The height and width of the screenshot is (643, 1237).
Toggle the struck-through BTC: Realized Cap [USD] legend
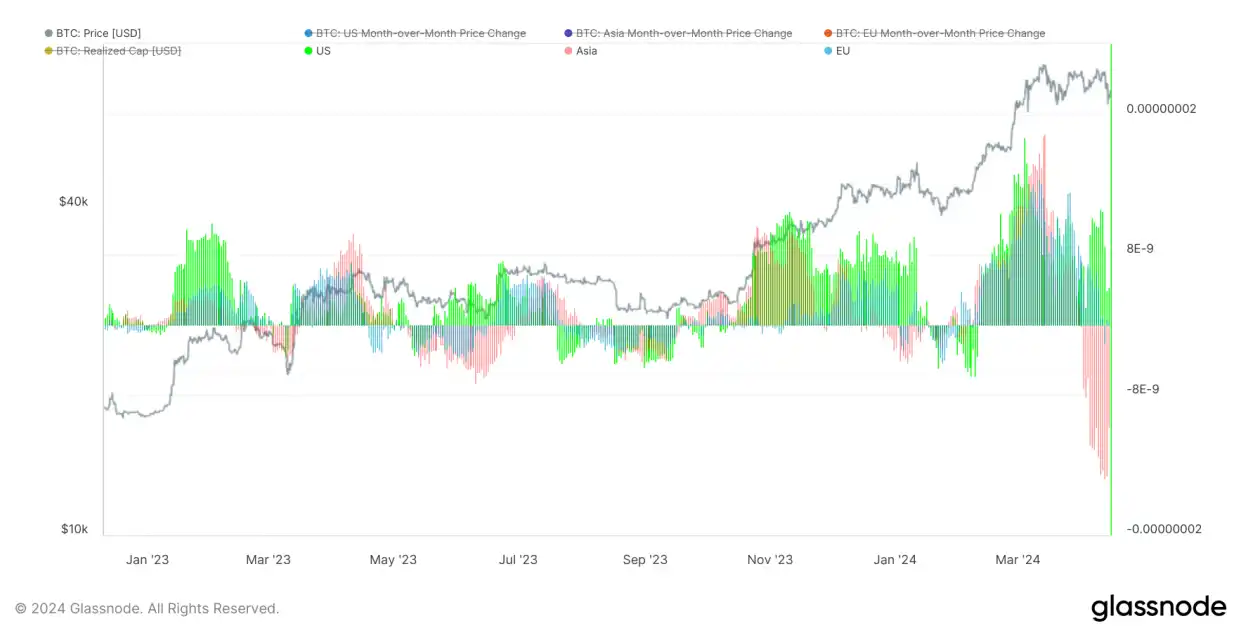118,51
